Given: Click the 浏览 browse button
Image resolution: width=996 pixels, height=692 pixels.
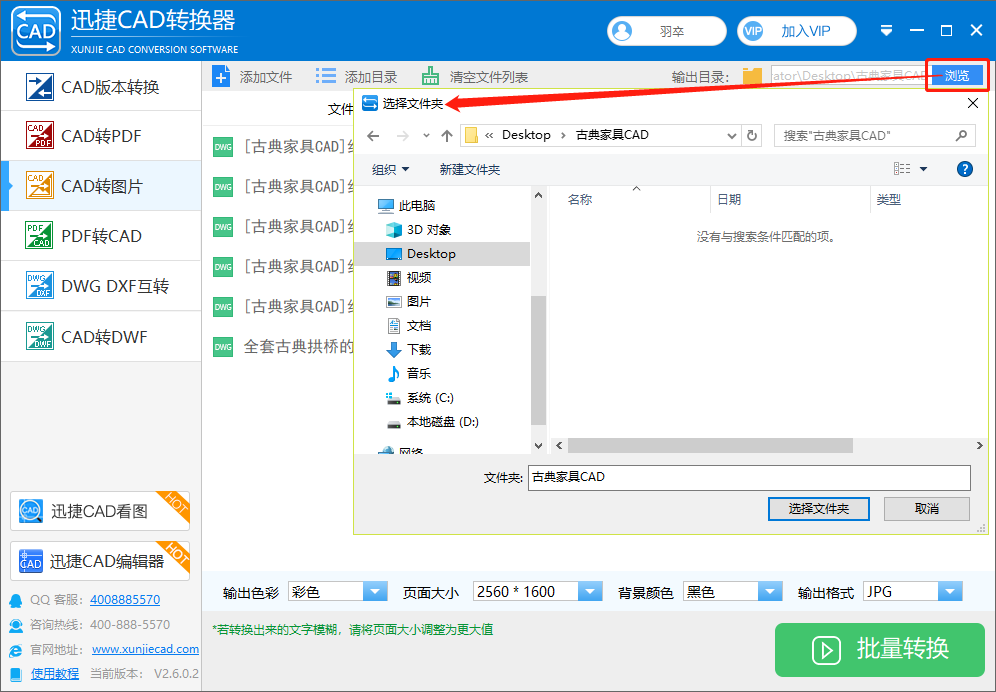Looking at the screenshot, I should point(957,76).
